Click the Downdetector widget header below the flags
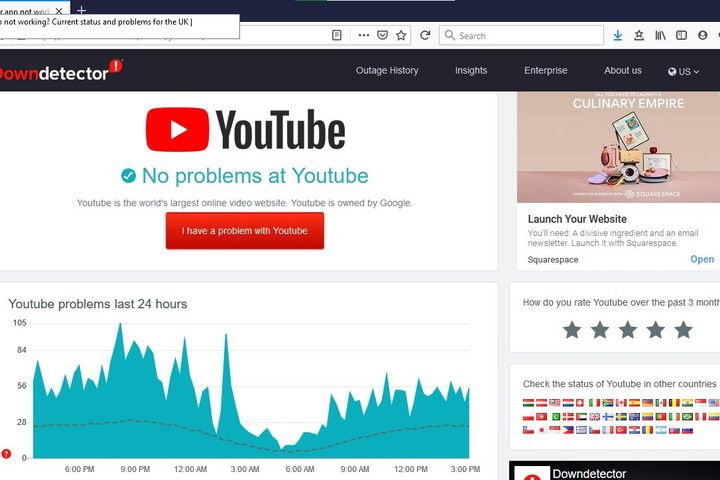The width and height of the screenshot is (720, 480). pyautogui.click(x=614, y=471)
